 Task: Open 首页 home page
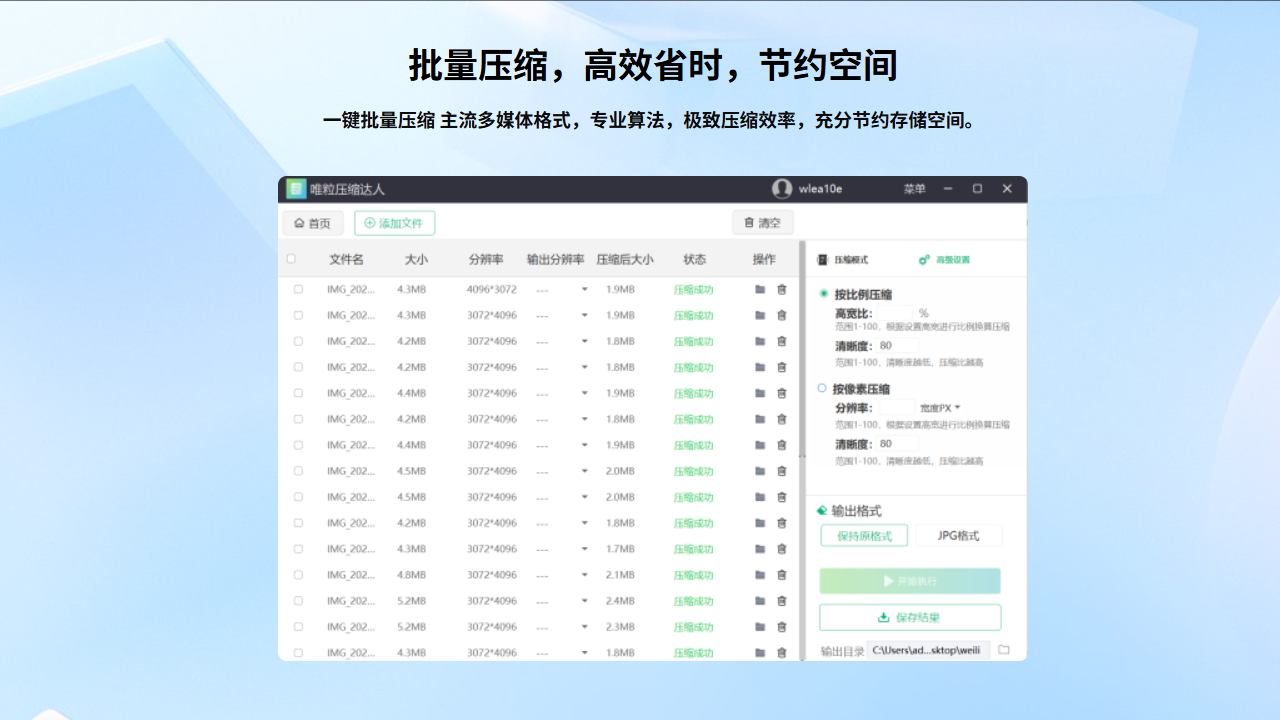(x=312, y=222)
